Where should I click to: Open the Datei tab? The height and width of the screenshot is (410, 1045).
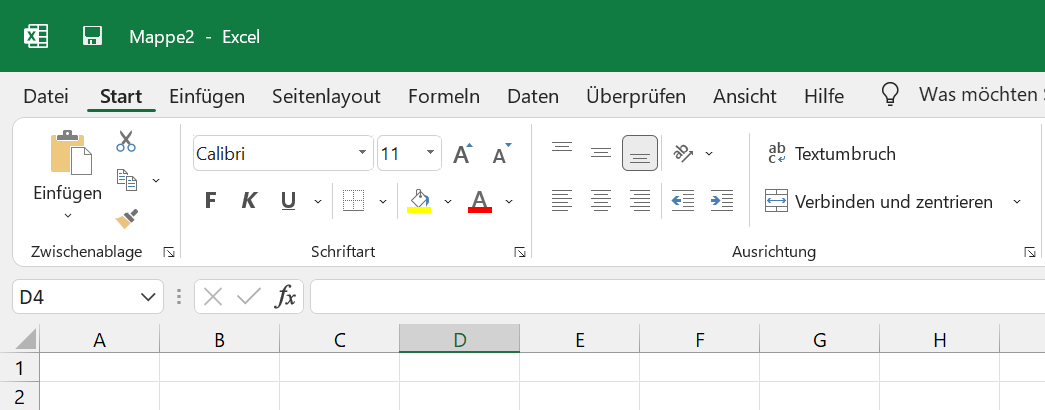[x=46, y=96]
